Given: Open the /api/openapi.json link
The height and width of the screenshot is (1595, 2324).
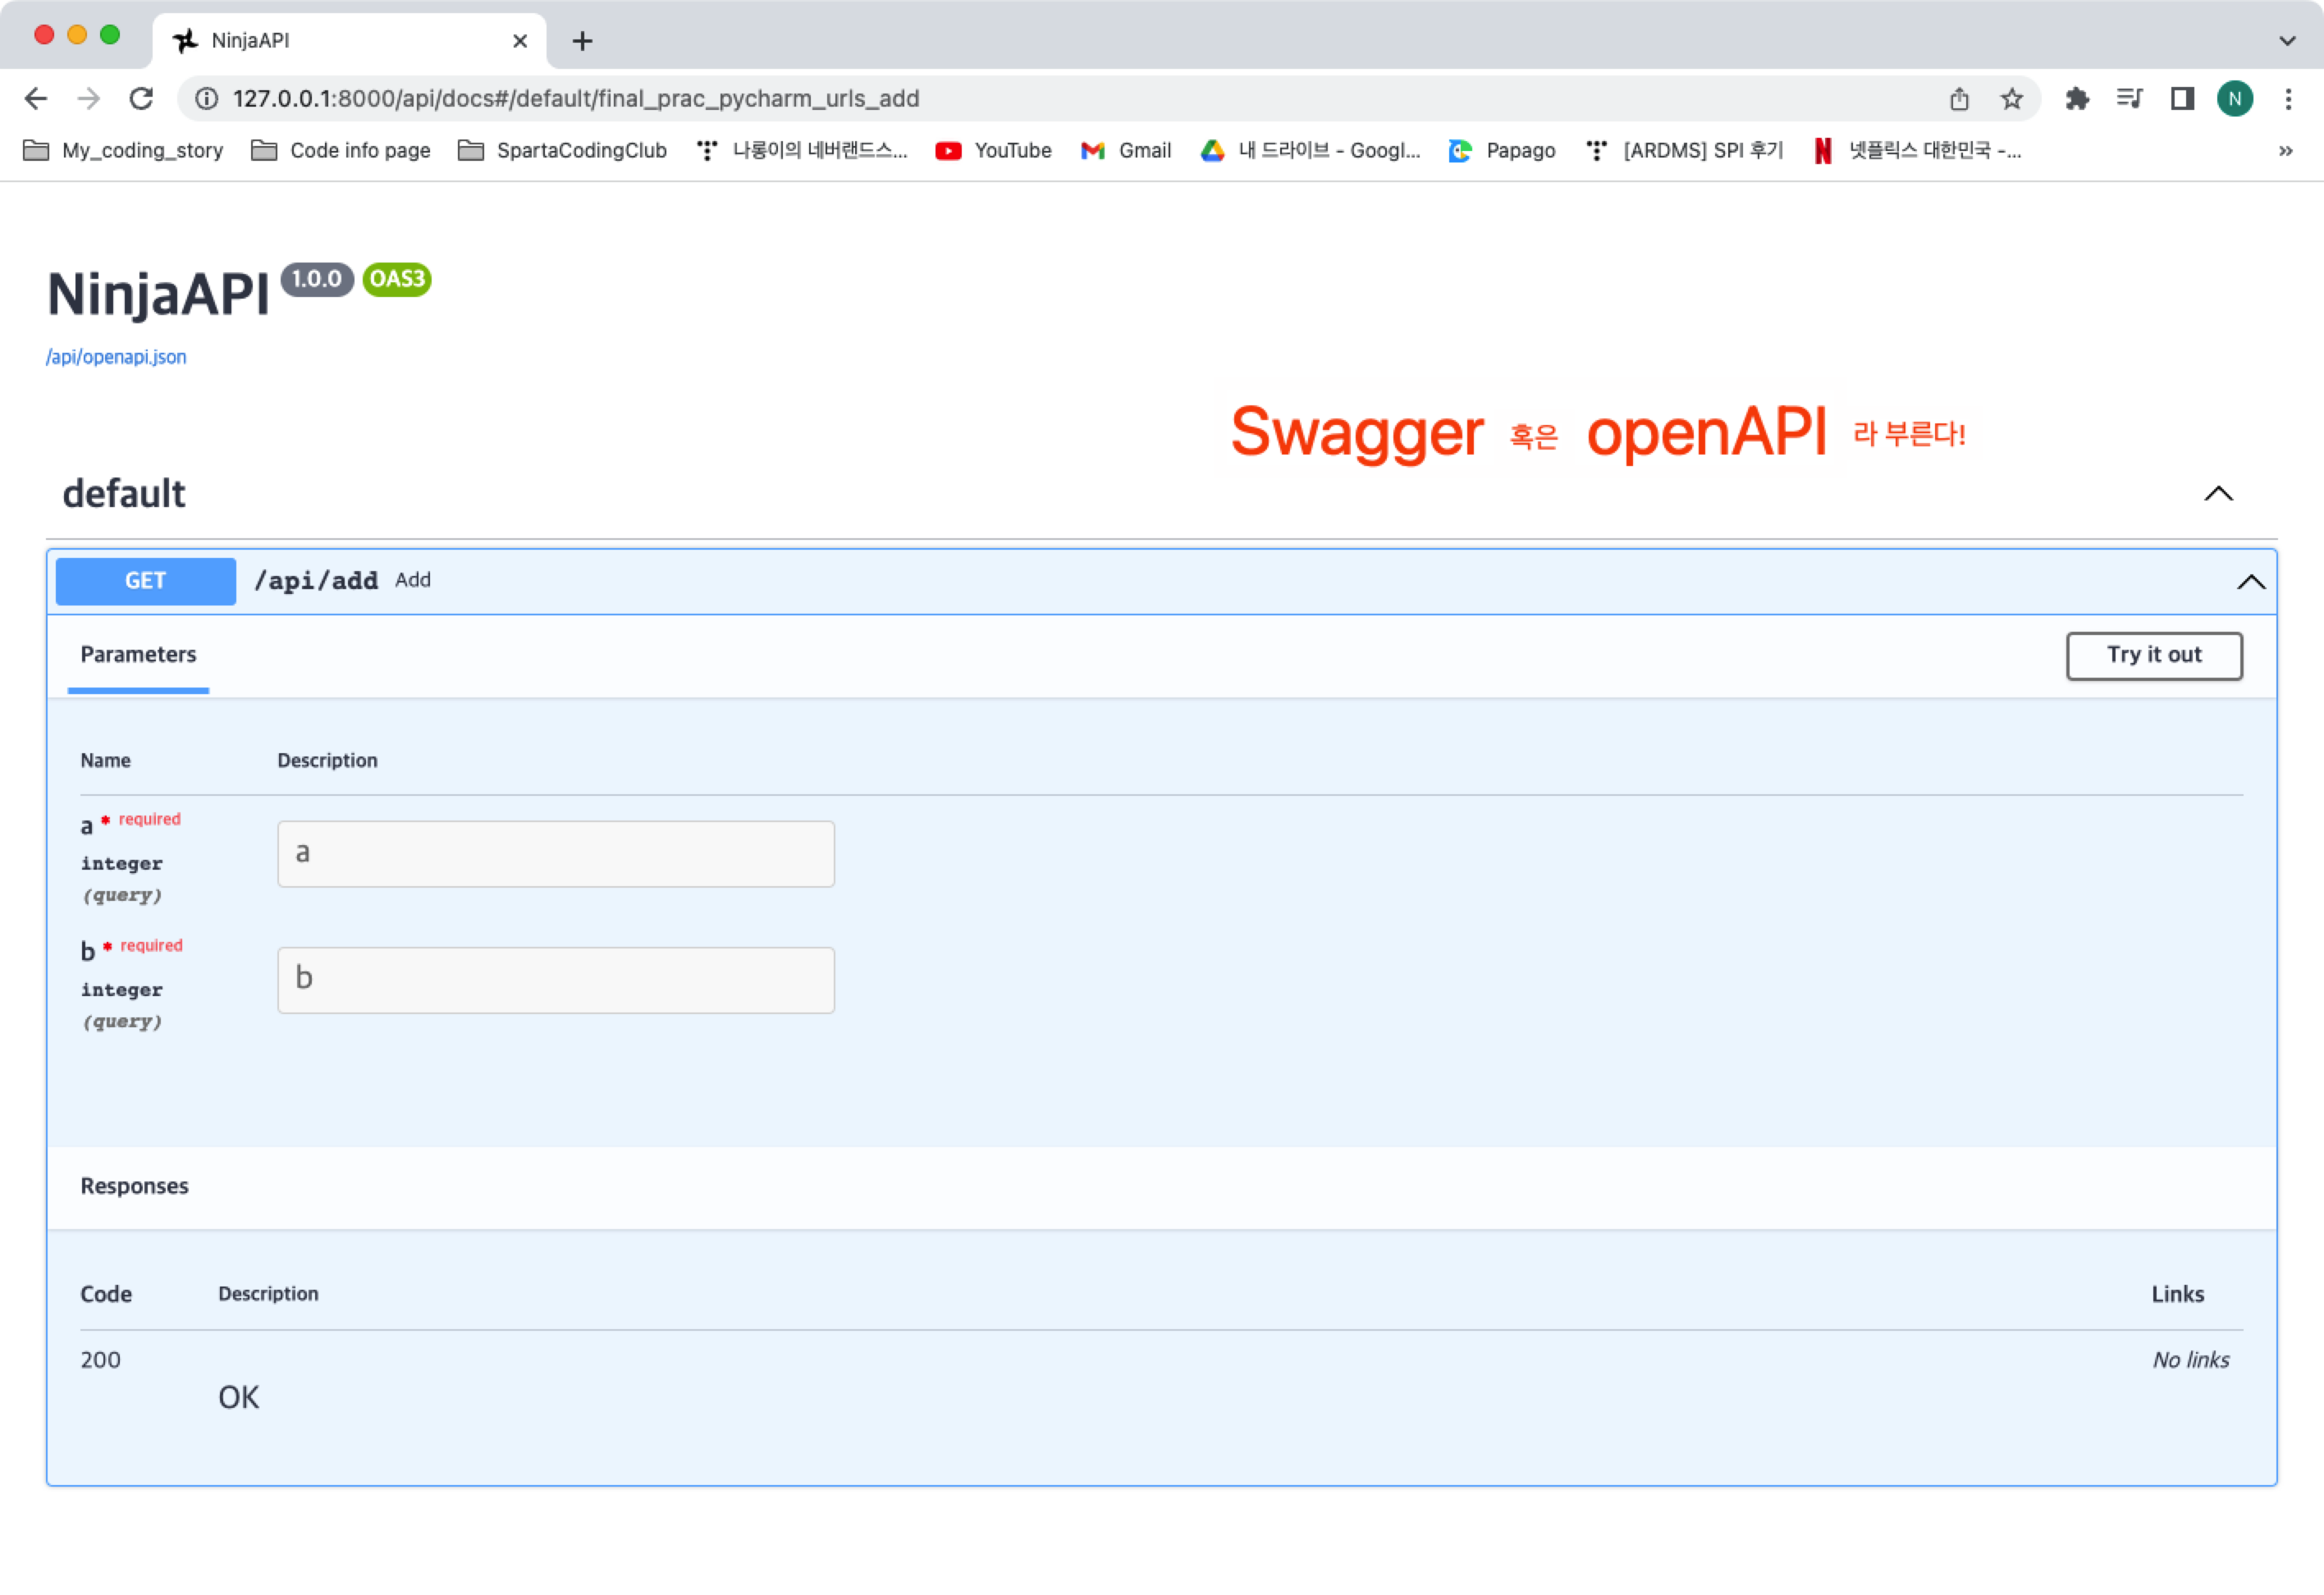Looking at the screenshot, I should coord(116,357).
